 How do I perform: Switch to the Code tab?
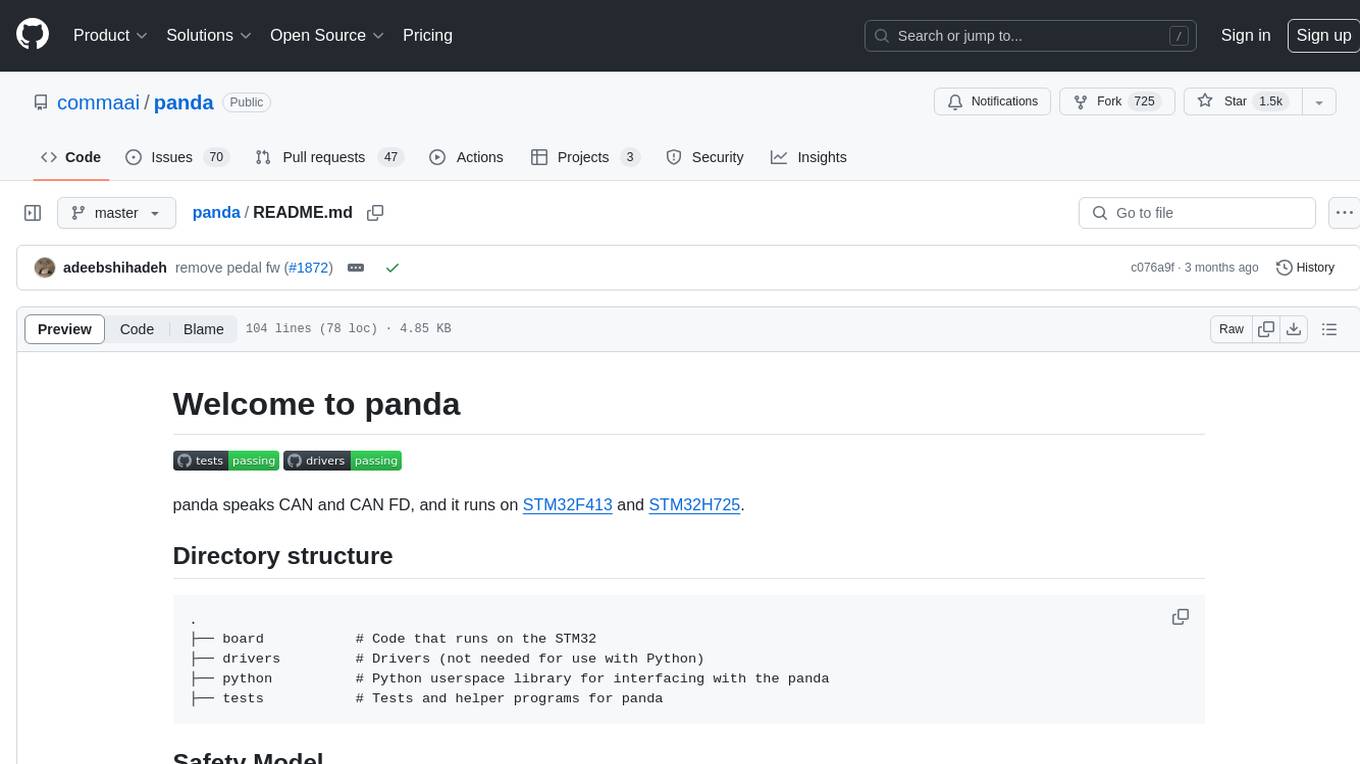click(70, 157)
